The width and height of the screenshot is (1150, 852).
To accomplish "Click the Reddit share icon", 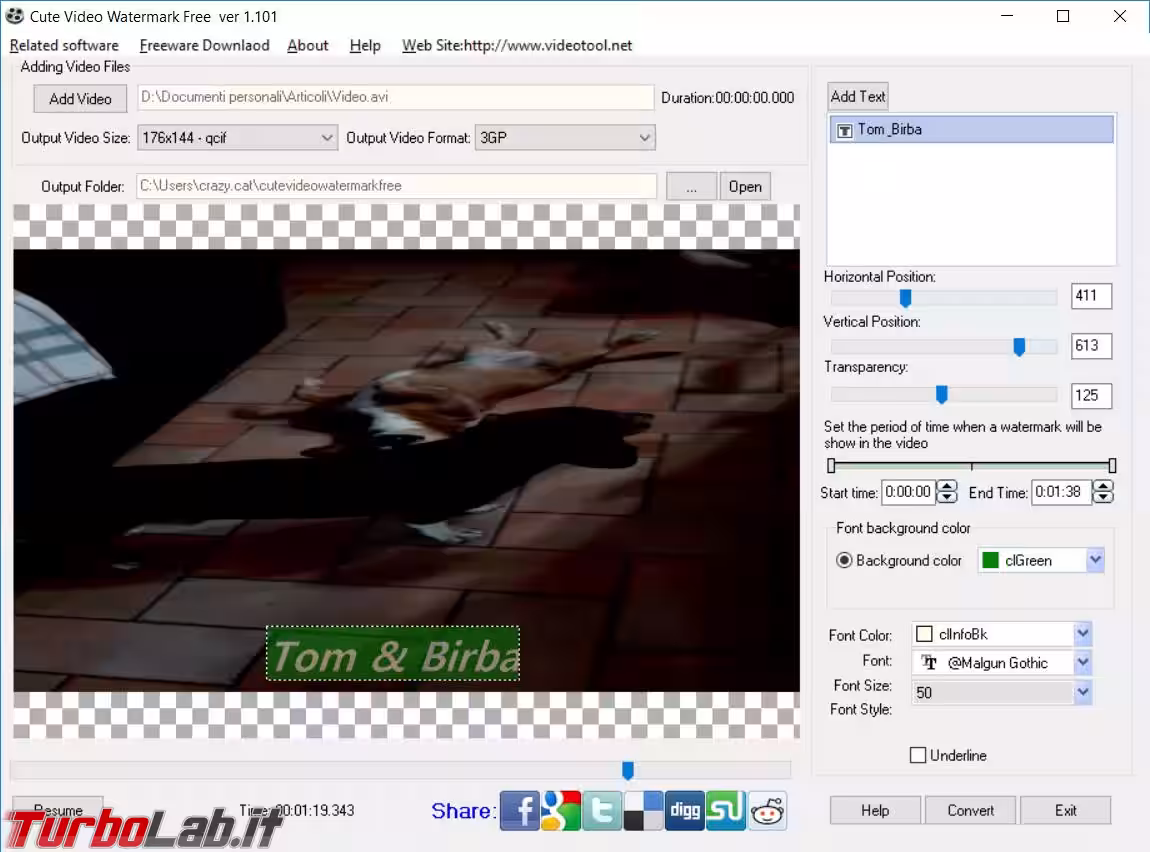I will point(768,810).
